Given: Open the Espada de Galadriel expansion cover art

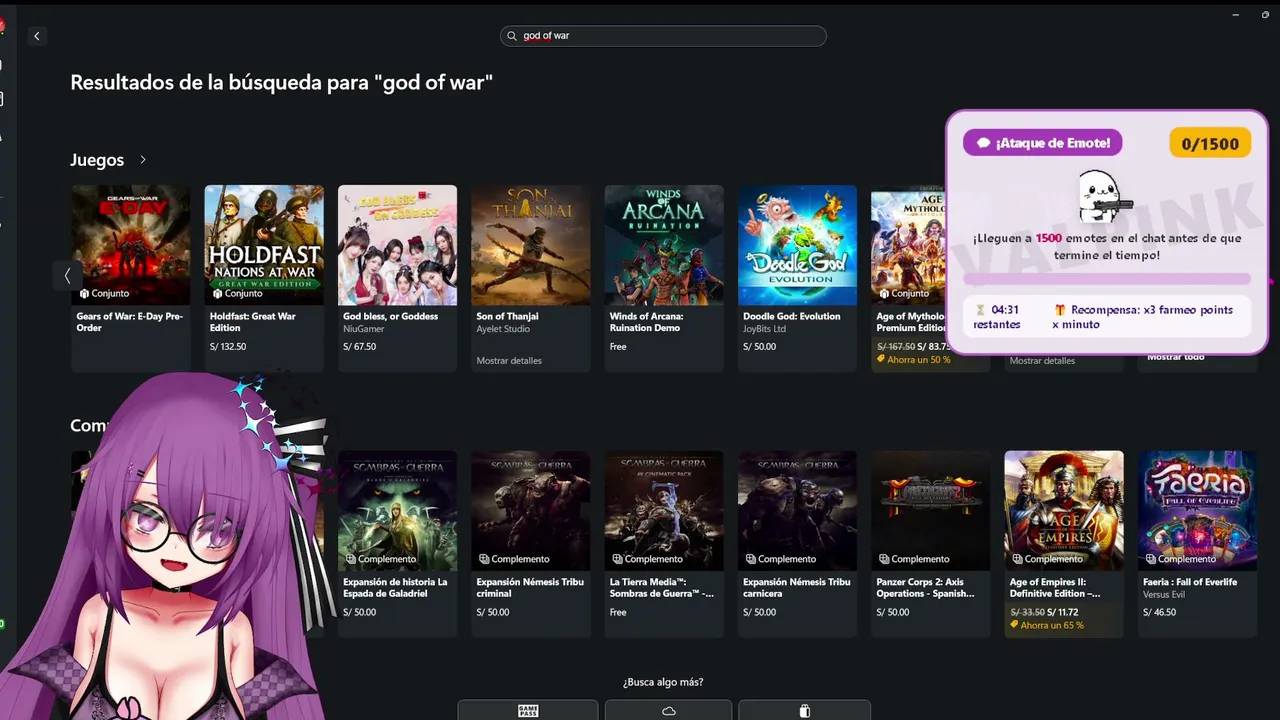Looking at the screenshot, I should [397, 511].
